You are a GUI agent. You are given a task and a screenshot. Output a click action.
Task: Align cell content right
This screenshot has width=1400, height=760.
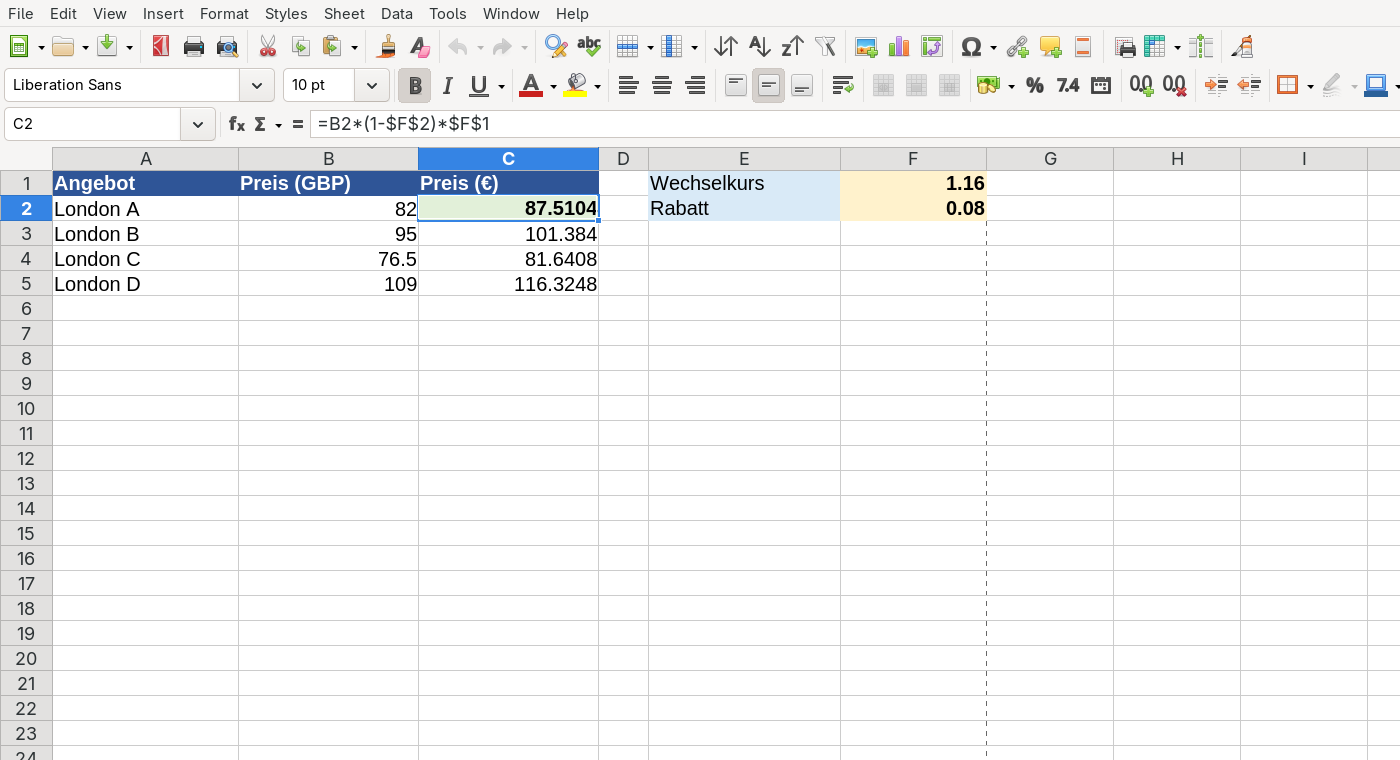click(694, 86)
